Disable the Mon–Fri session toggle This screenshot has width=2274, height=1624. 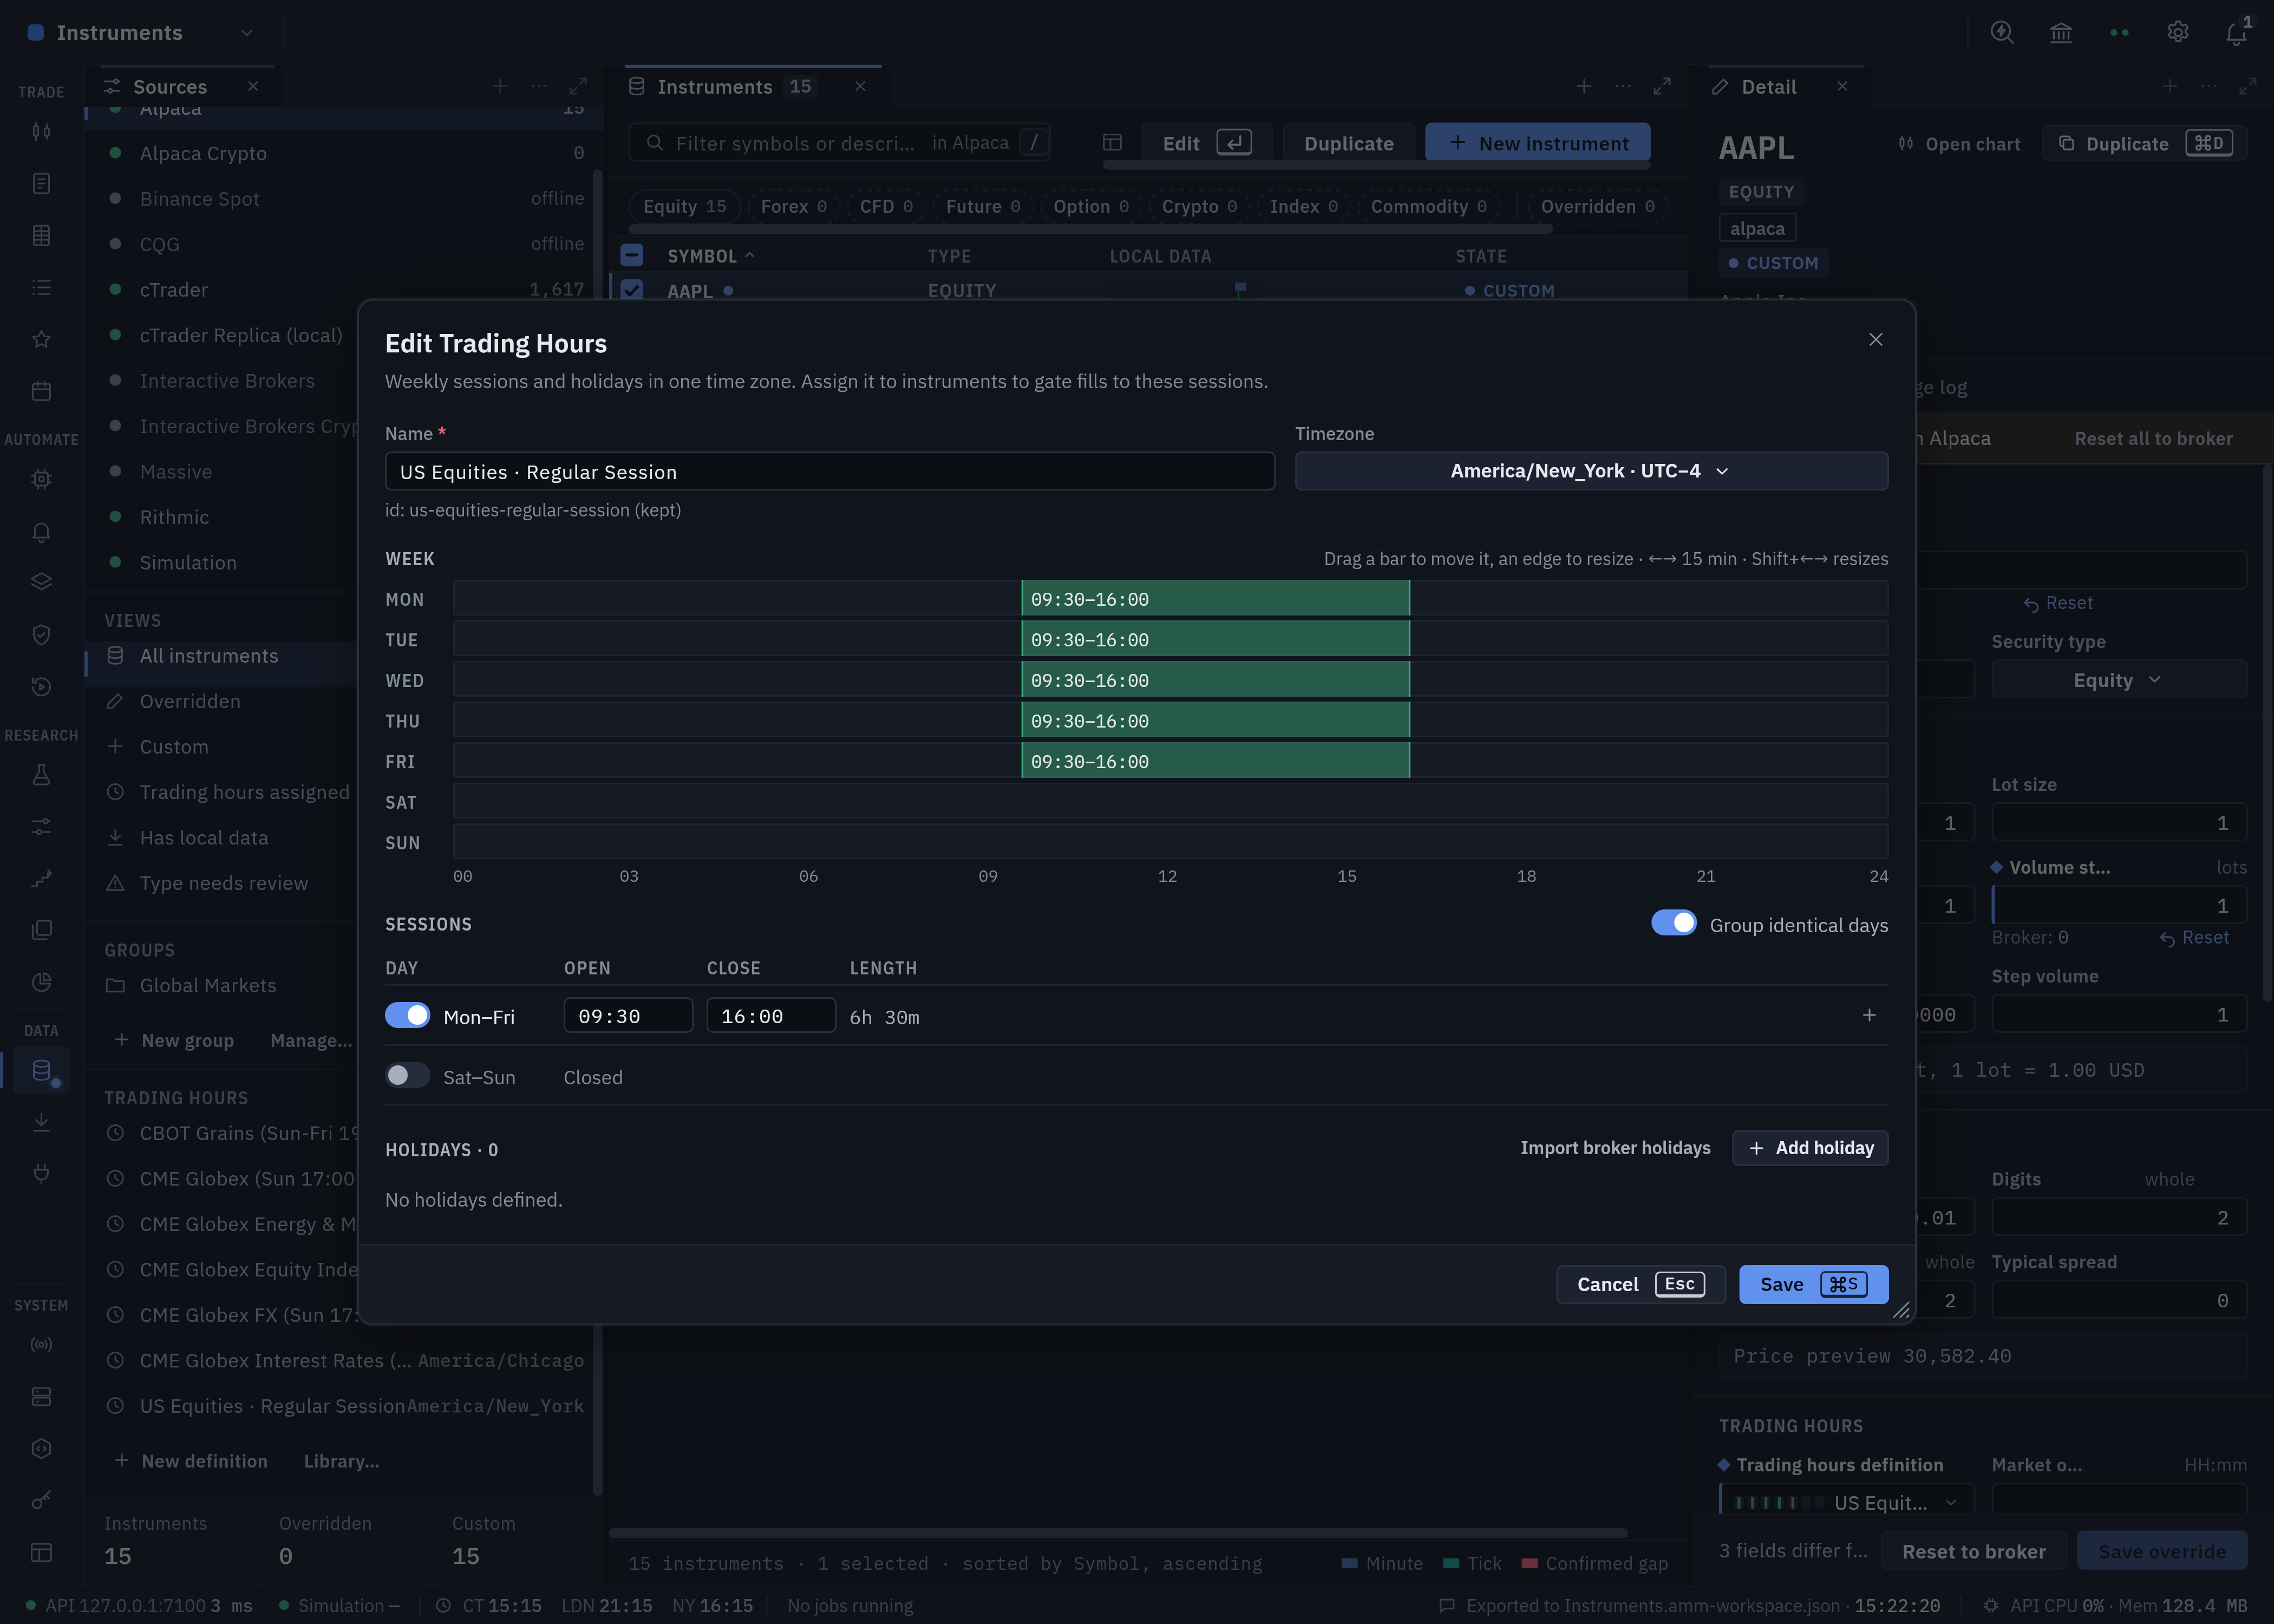[407, 1015]
